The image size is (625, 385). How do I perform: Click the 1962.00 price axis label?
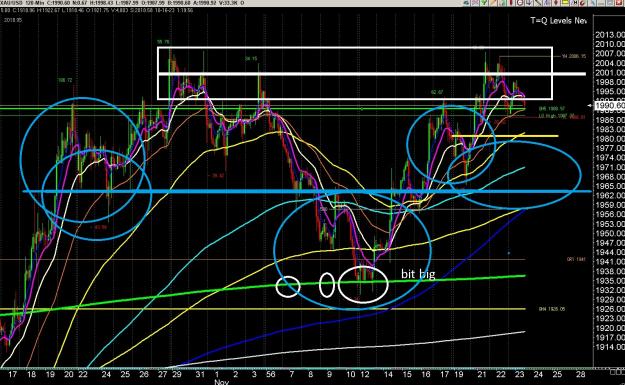(610, 195)
